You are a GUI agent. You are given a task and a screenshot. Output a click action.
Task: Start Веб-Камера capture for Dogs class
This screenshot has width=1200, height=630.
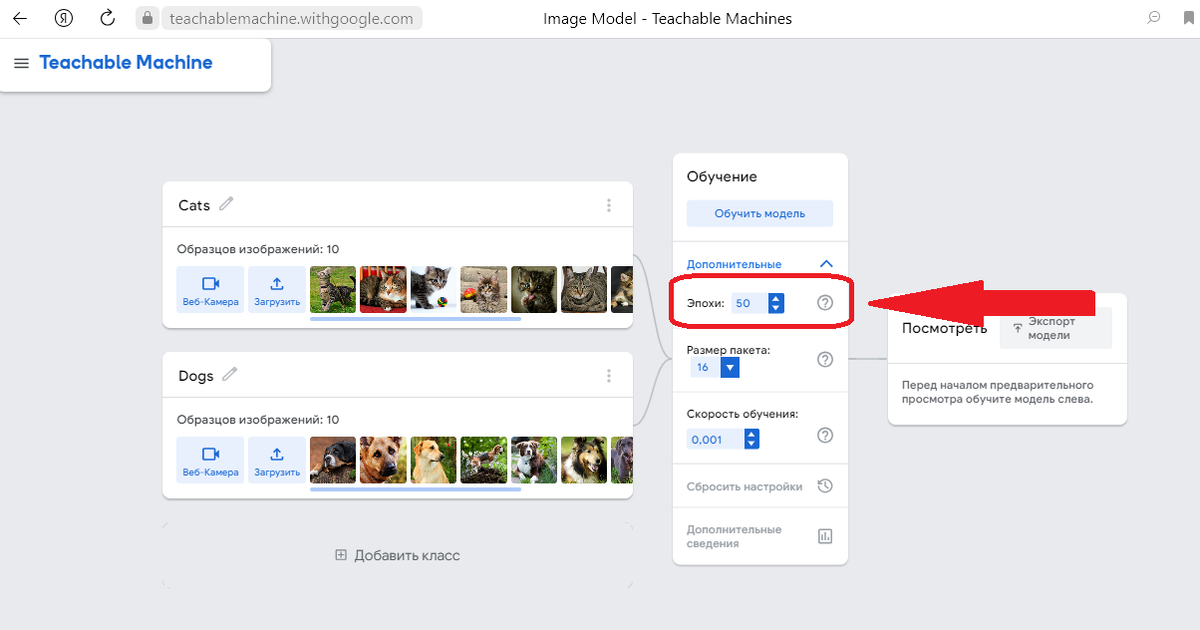point(210,461)
